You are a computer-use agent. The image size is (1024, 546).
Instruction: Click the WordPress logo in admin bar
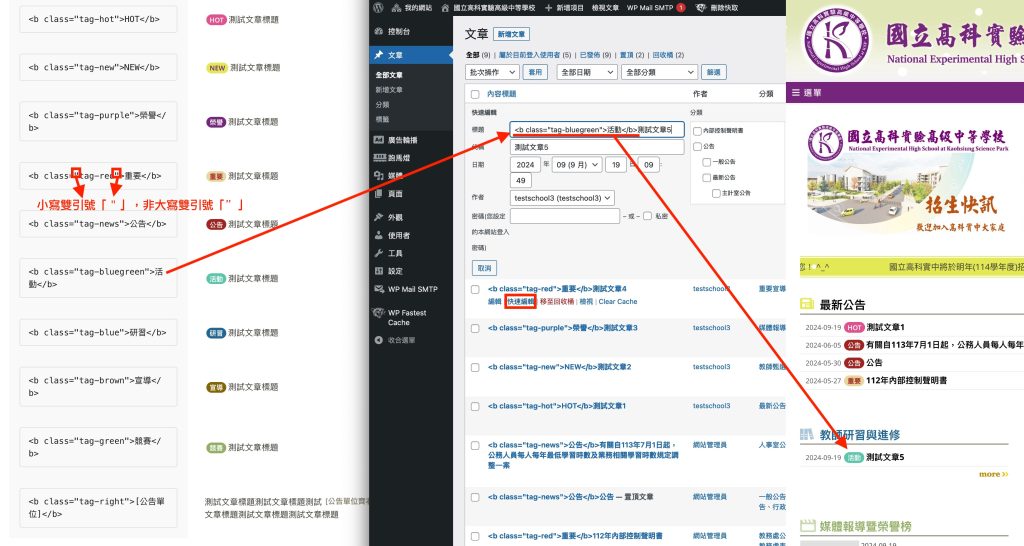(x=378, y=7)
